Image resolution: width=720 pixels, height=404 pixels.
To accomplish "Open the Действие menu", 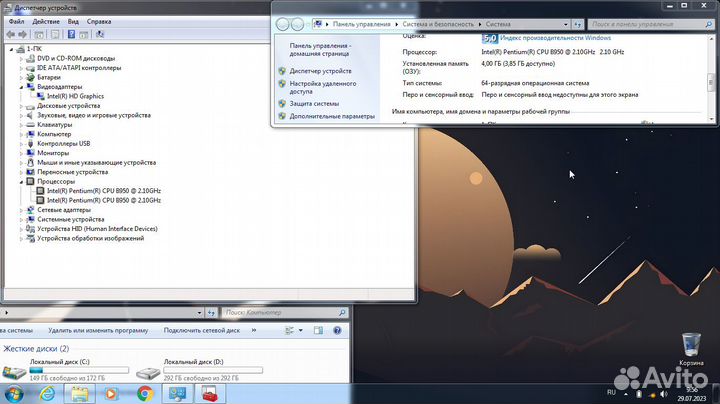I will coord(46,22).
